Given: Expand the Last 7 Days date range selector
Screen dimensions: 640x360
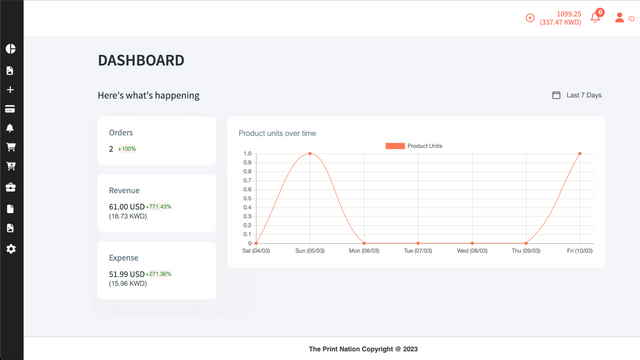Looking at the screenshot, I should (577, 95).
